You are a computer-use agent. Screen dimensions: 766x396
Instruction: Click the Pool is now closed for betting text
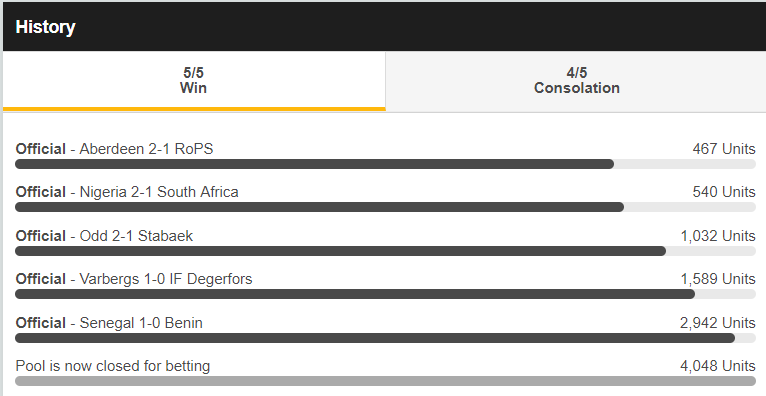[x=113, y=366]
